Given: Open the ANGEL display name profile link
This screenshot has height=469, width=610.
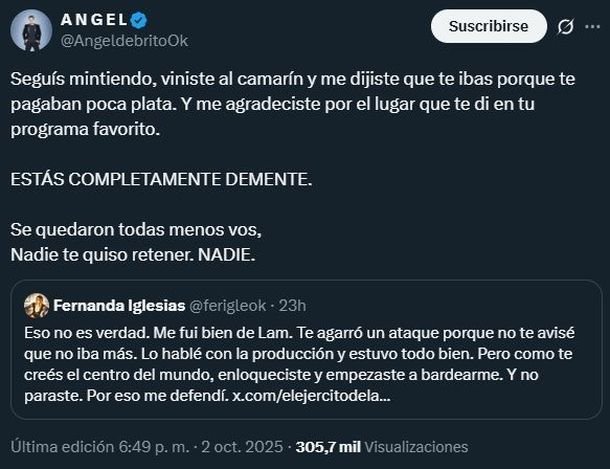Looking at the screenshot, I should point(91,20).
